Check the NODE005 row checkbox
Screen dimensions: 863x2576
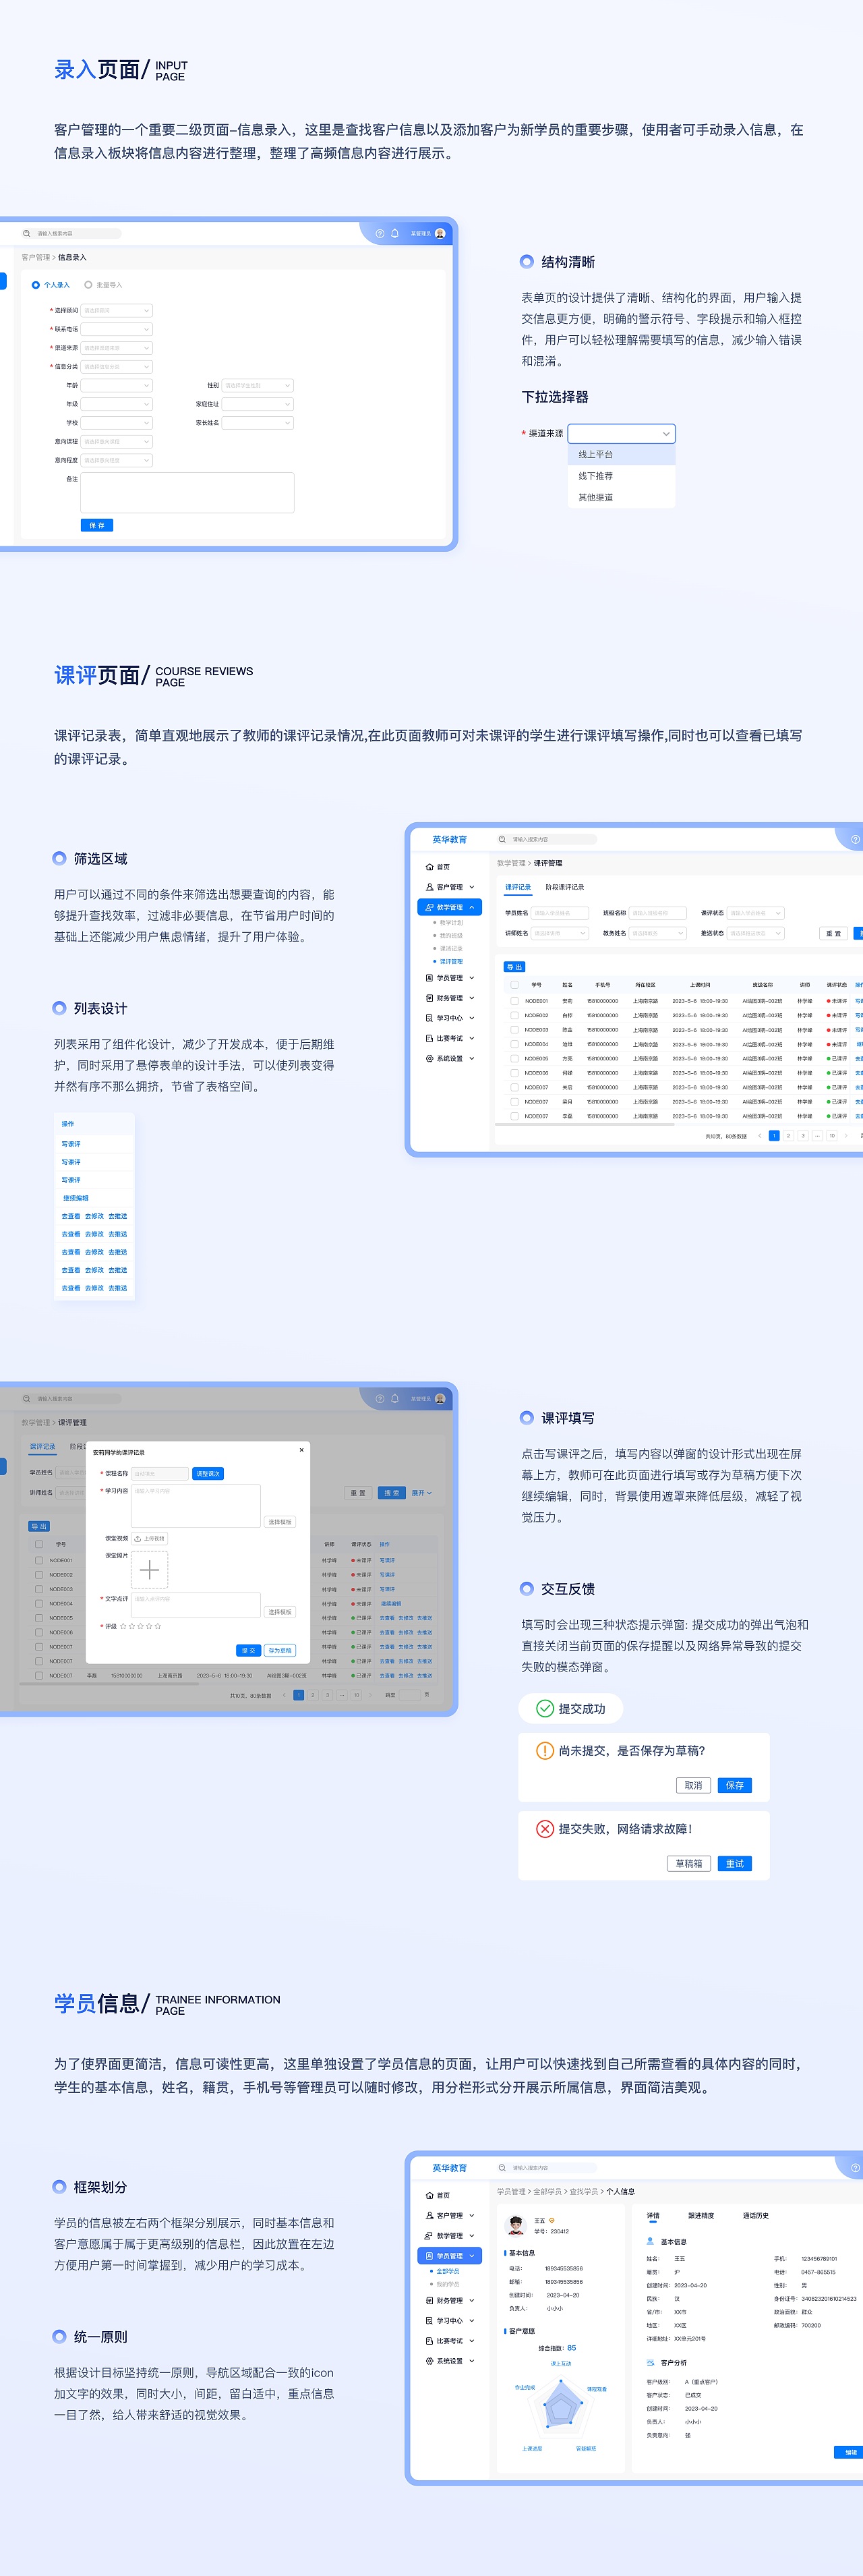click(x=515, y=1058)
